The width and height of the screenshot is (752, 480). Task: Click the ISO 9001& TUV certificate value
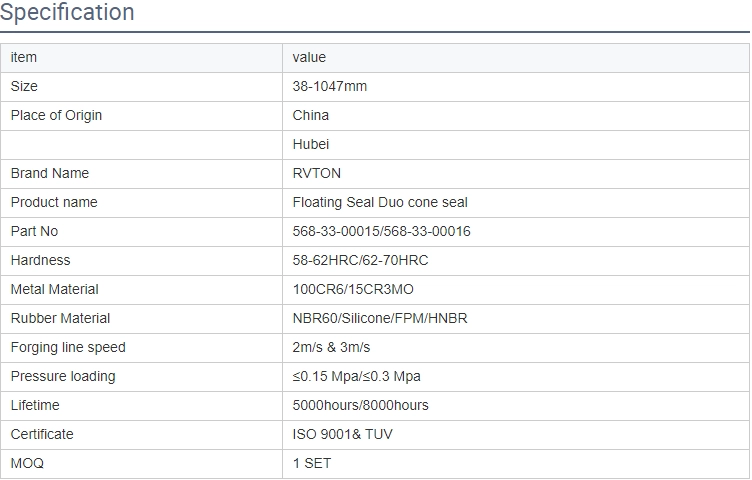click(x=342, y=434)
